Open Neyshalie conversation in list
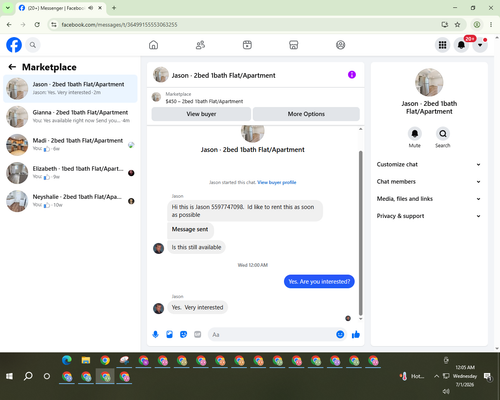The image size is (500, 400). [x=70, y=201]
